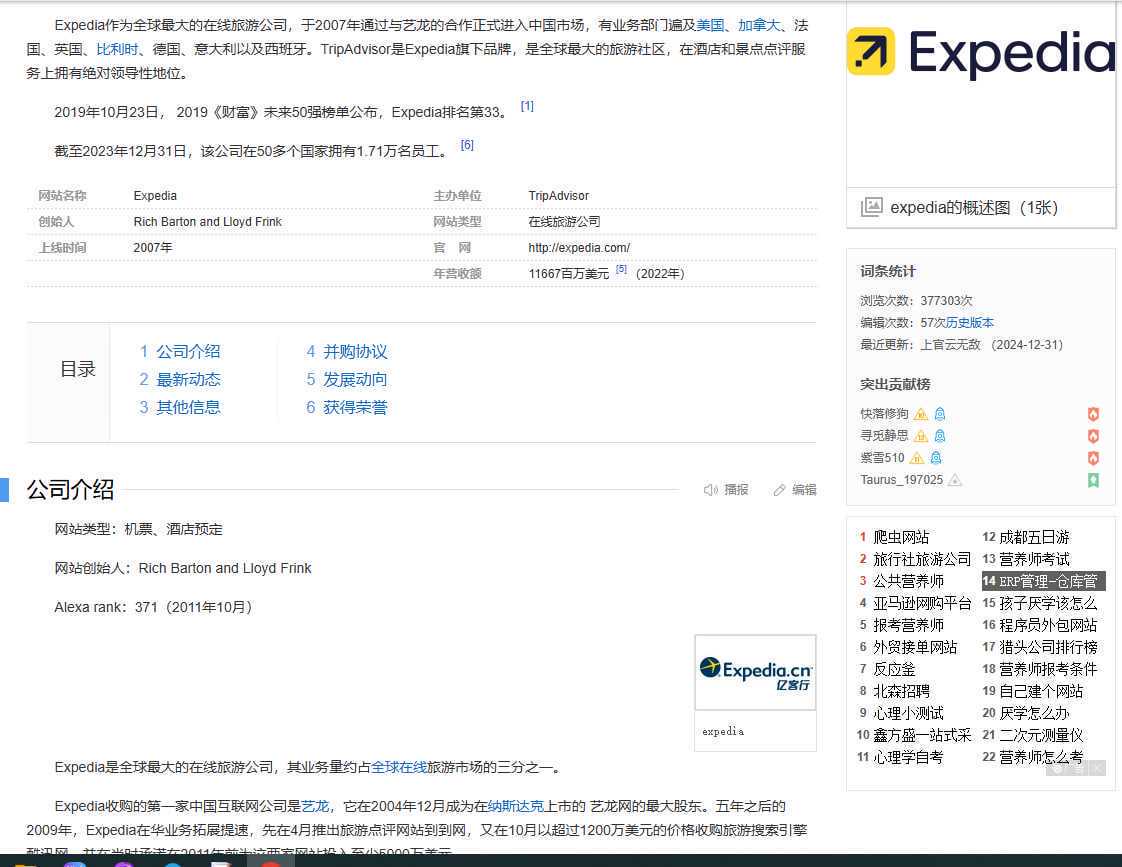Screen dimensions: 1122x867
Task: Click red flame shield in 快落修狗 row
Action: 1093,414
